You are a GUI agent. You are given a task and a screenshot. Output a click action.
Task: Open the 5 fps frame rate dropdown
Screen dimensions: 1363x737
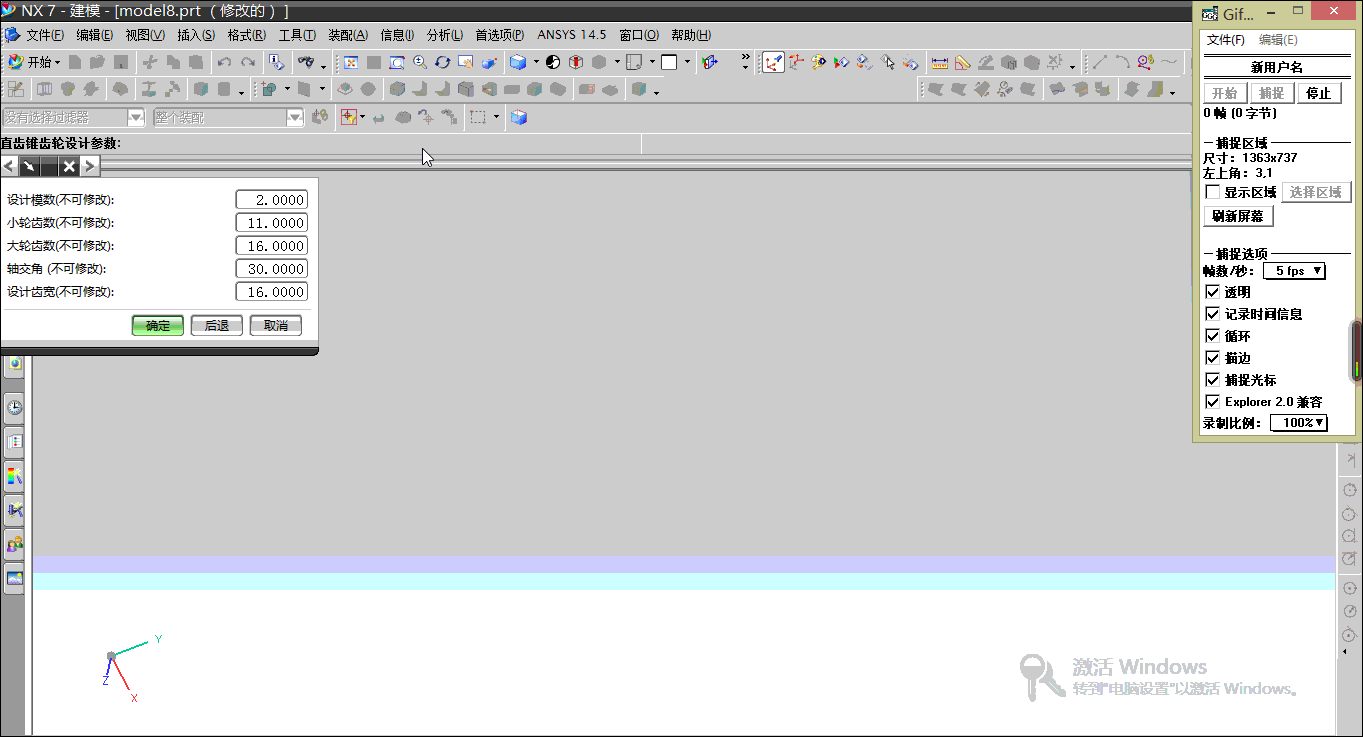(1294, 271)
